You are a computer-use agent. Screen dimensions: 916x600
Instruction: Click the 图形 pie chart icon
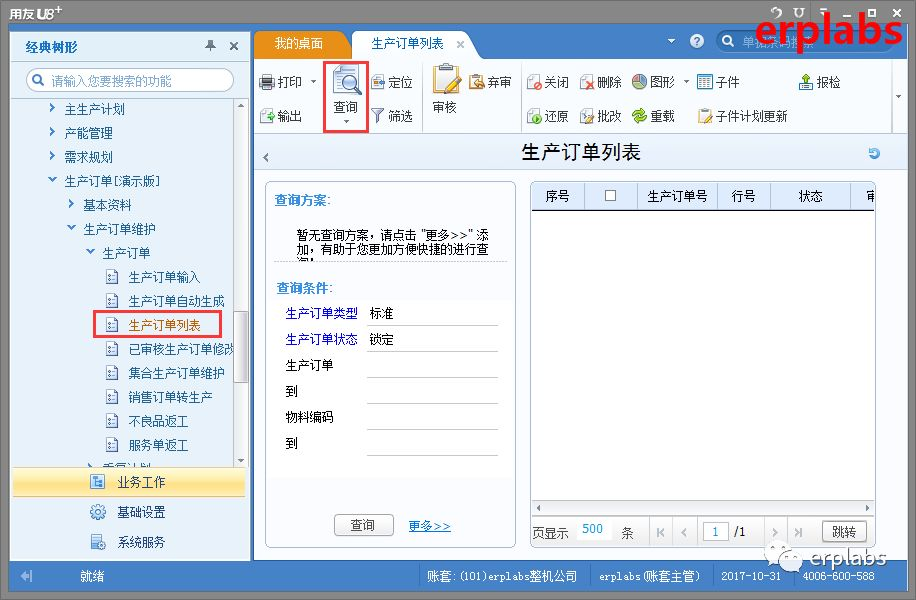pos(640,82)
